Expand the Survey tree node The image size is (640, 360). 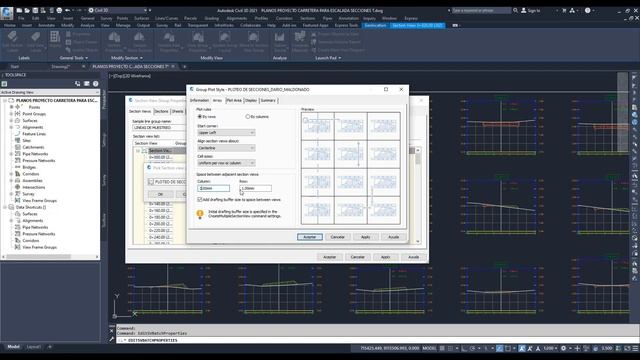(11, 194)
